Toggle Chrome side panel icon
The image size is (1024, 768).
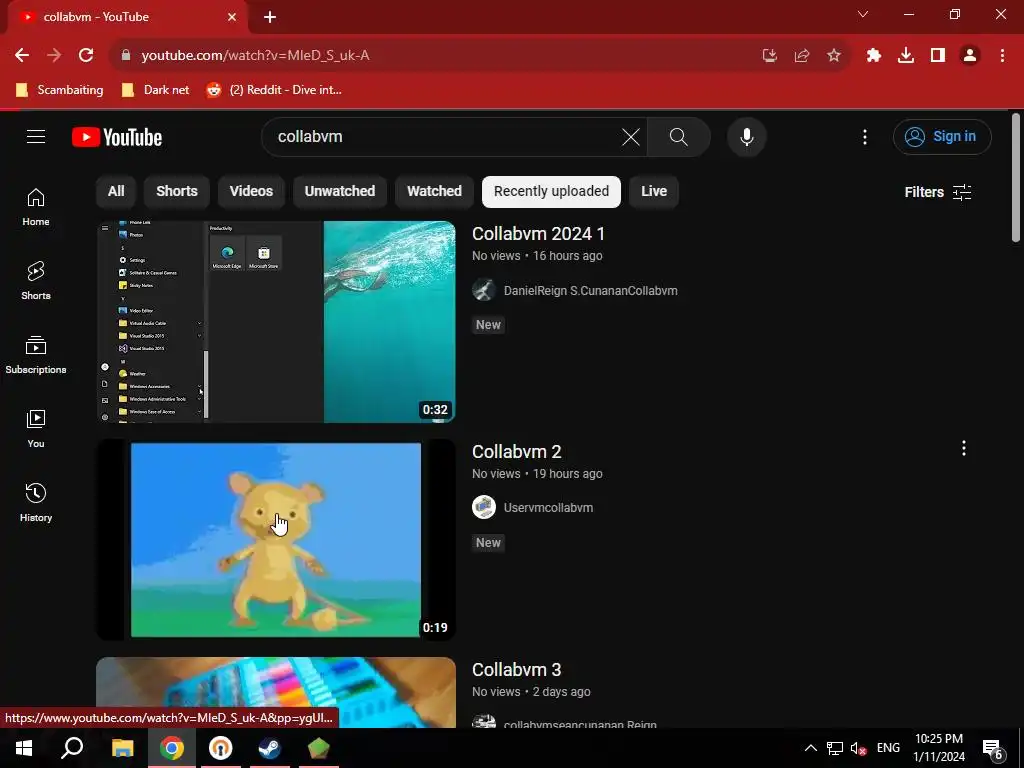coord(938,56)
